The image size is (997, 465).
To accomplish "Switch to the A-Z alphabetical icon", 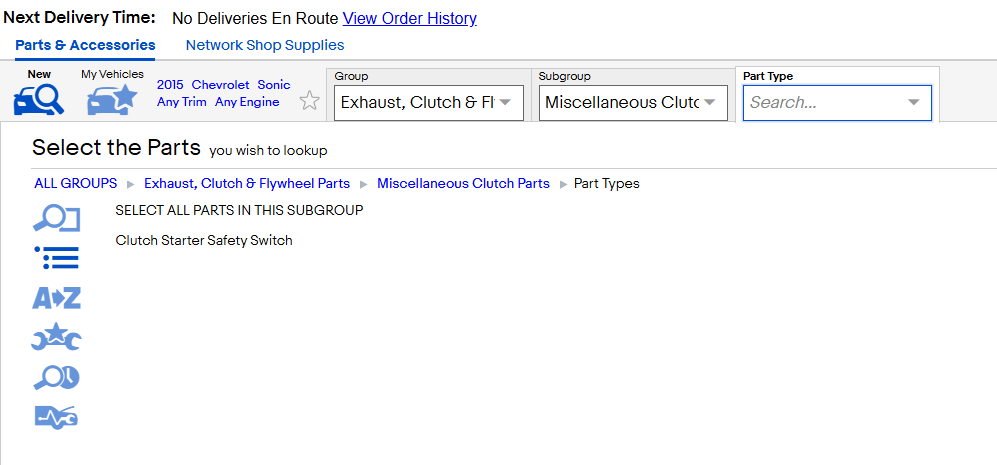I will tap(57, 298).
